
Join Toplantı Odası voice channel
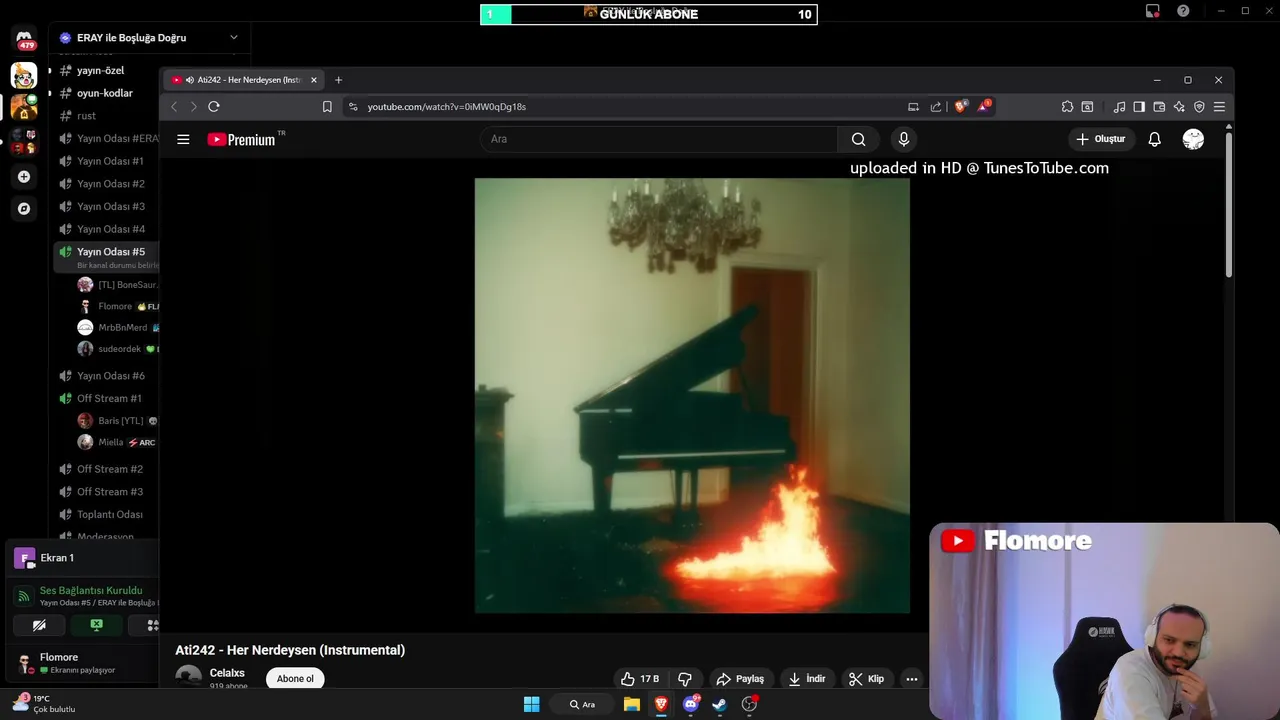tap(108, 514)
